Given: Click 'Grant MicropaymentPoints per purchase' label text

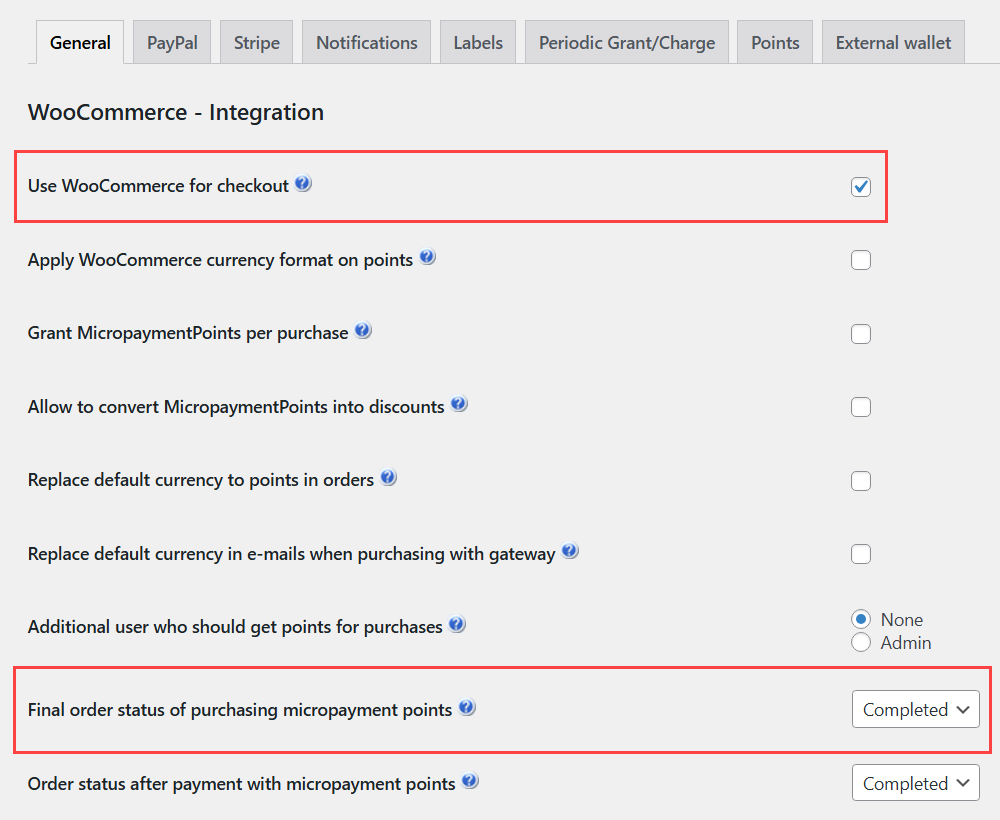Looking at the screenshot, I should click(x=188, y=333).
